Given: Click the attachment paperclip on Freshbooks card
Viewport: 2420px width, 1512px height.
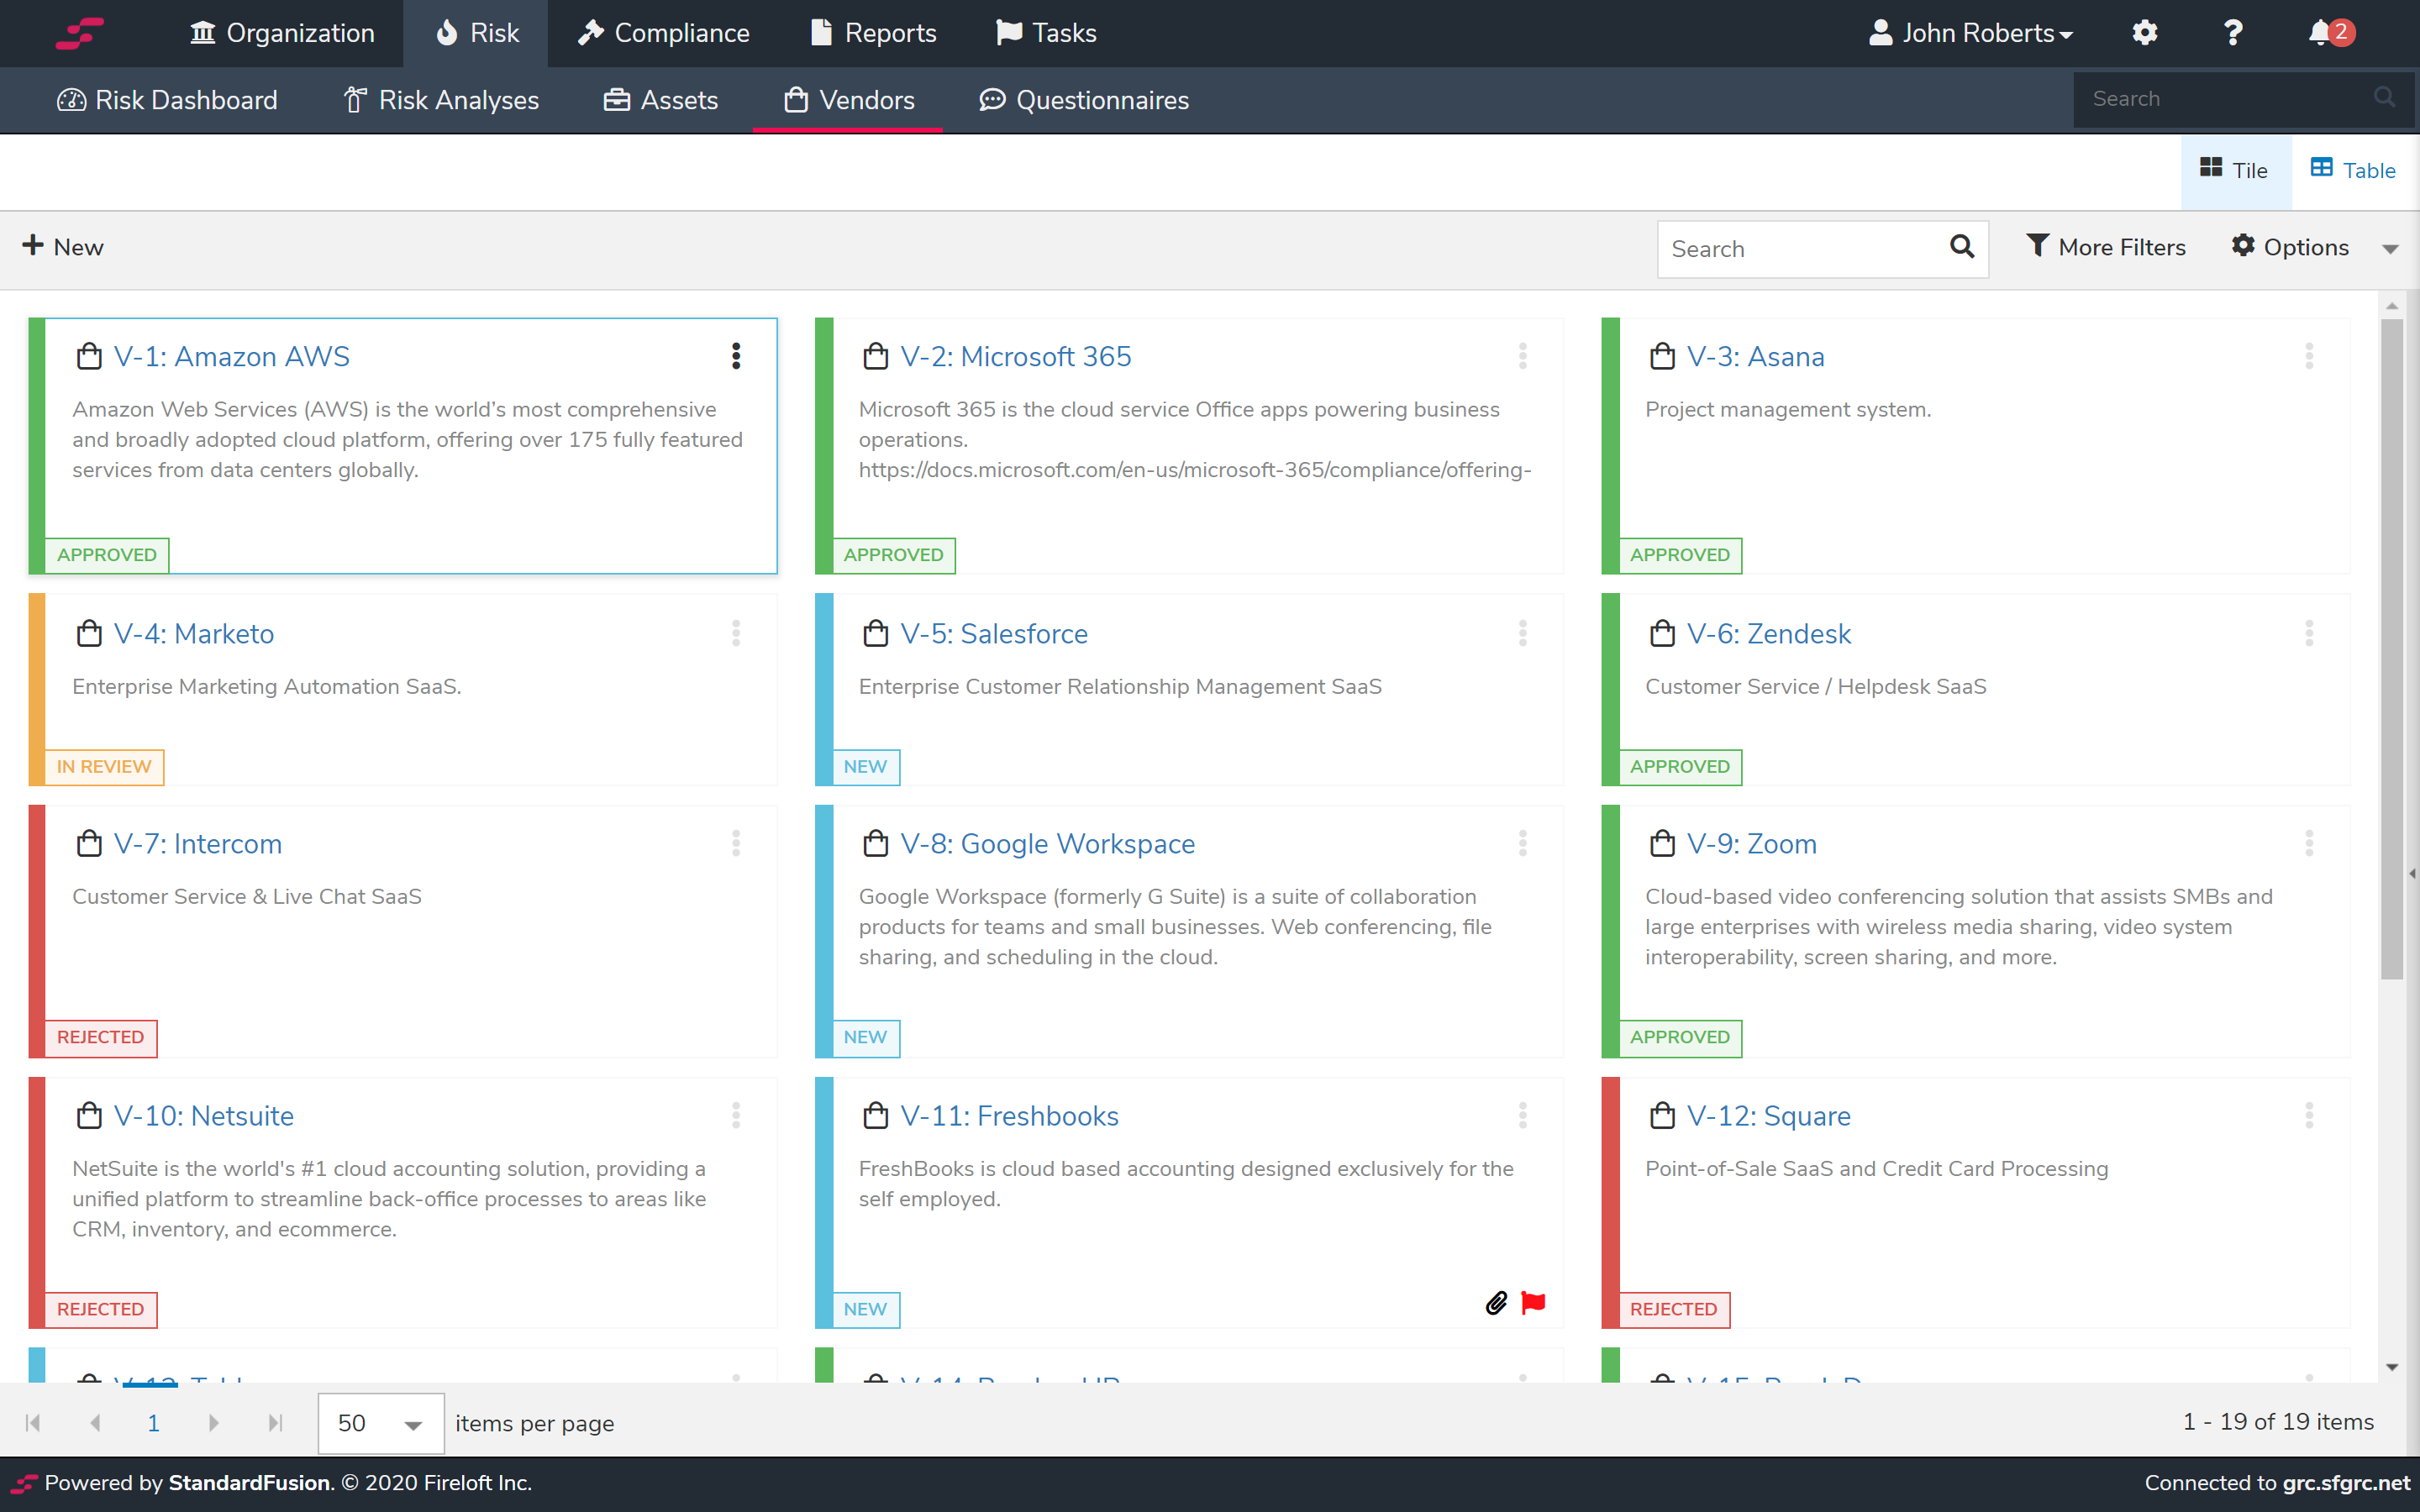Looking at the screenshot, I should (1496, 1302).
